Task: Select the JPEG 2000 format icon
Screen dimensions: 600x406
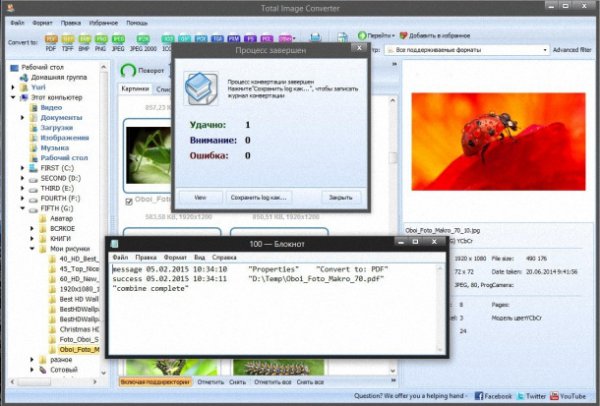Action: click(x=143, y=39)
